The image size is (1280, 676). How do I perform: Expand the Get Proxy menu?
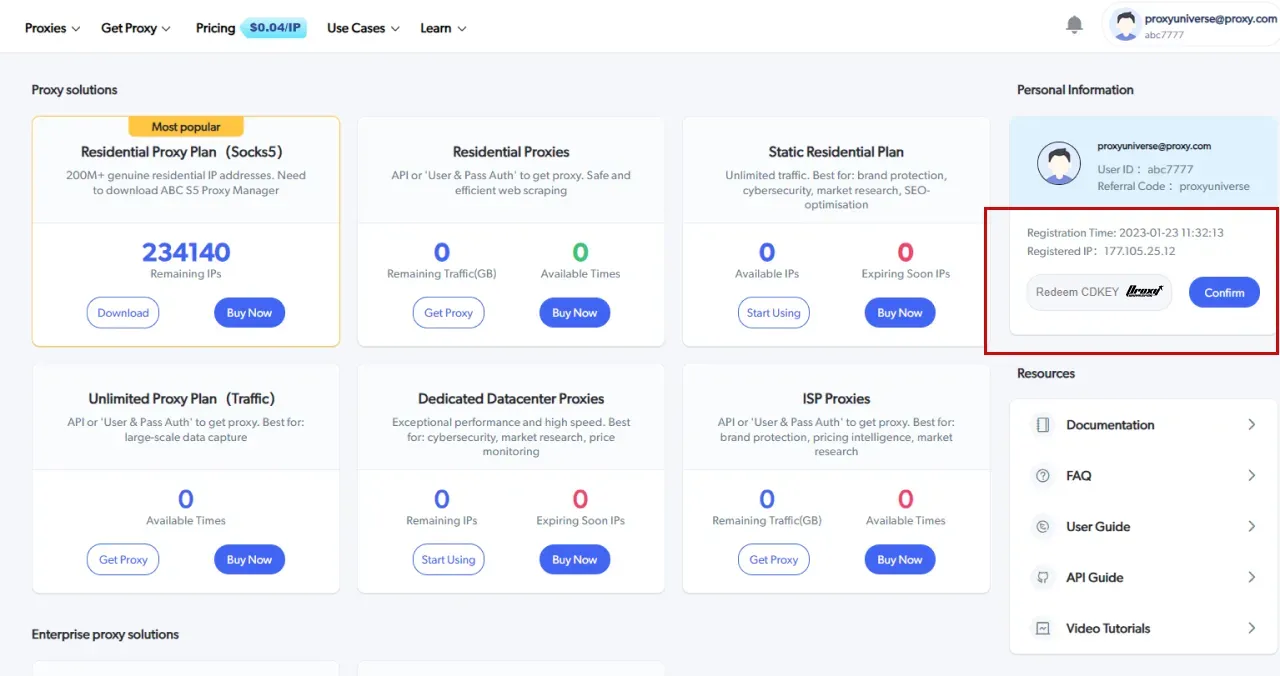[x=135, y=28]
